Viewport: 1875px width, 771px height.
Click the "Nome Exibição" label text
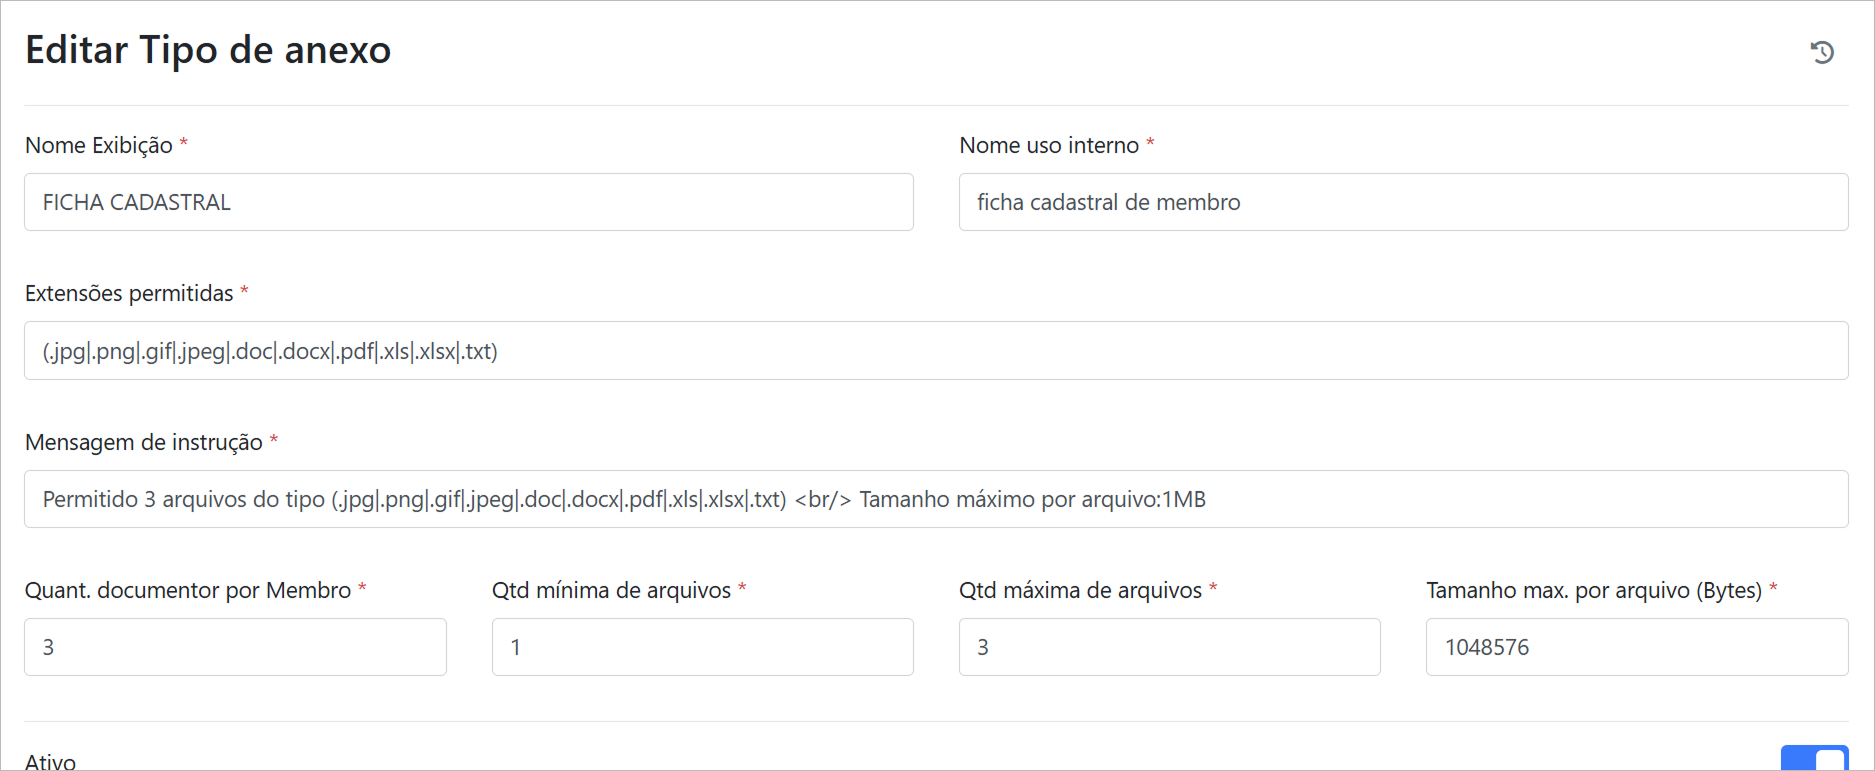click(99, 146)
